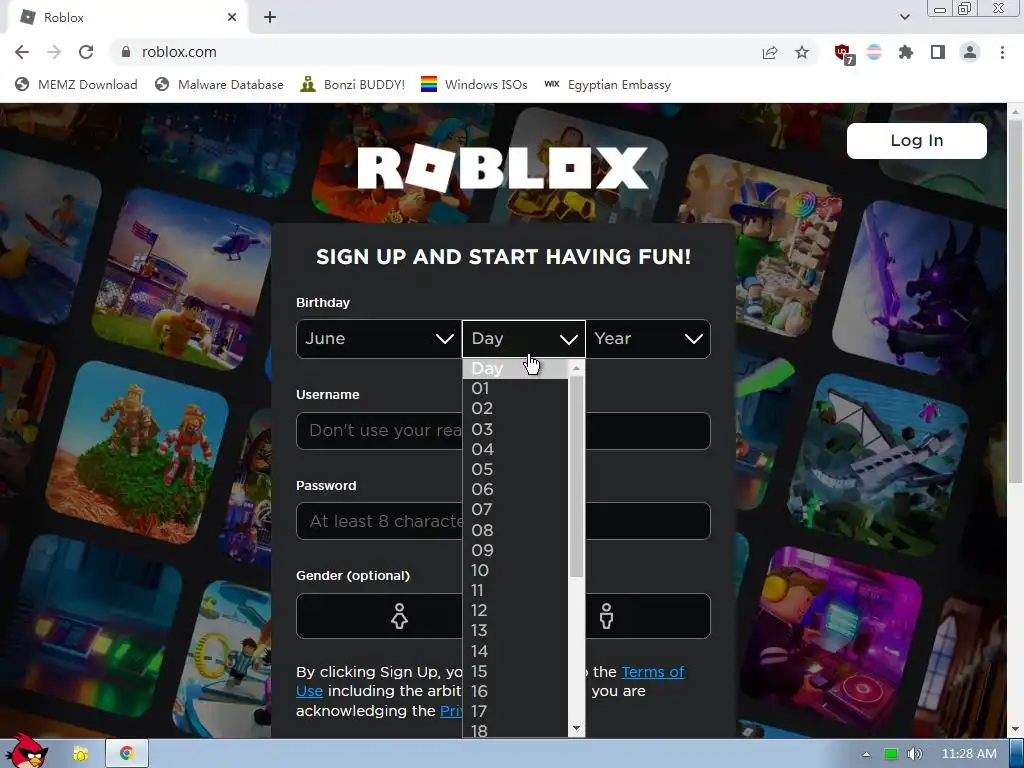
Task: Select day 03 in the list
Action: (x=515, y=429)
